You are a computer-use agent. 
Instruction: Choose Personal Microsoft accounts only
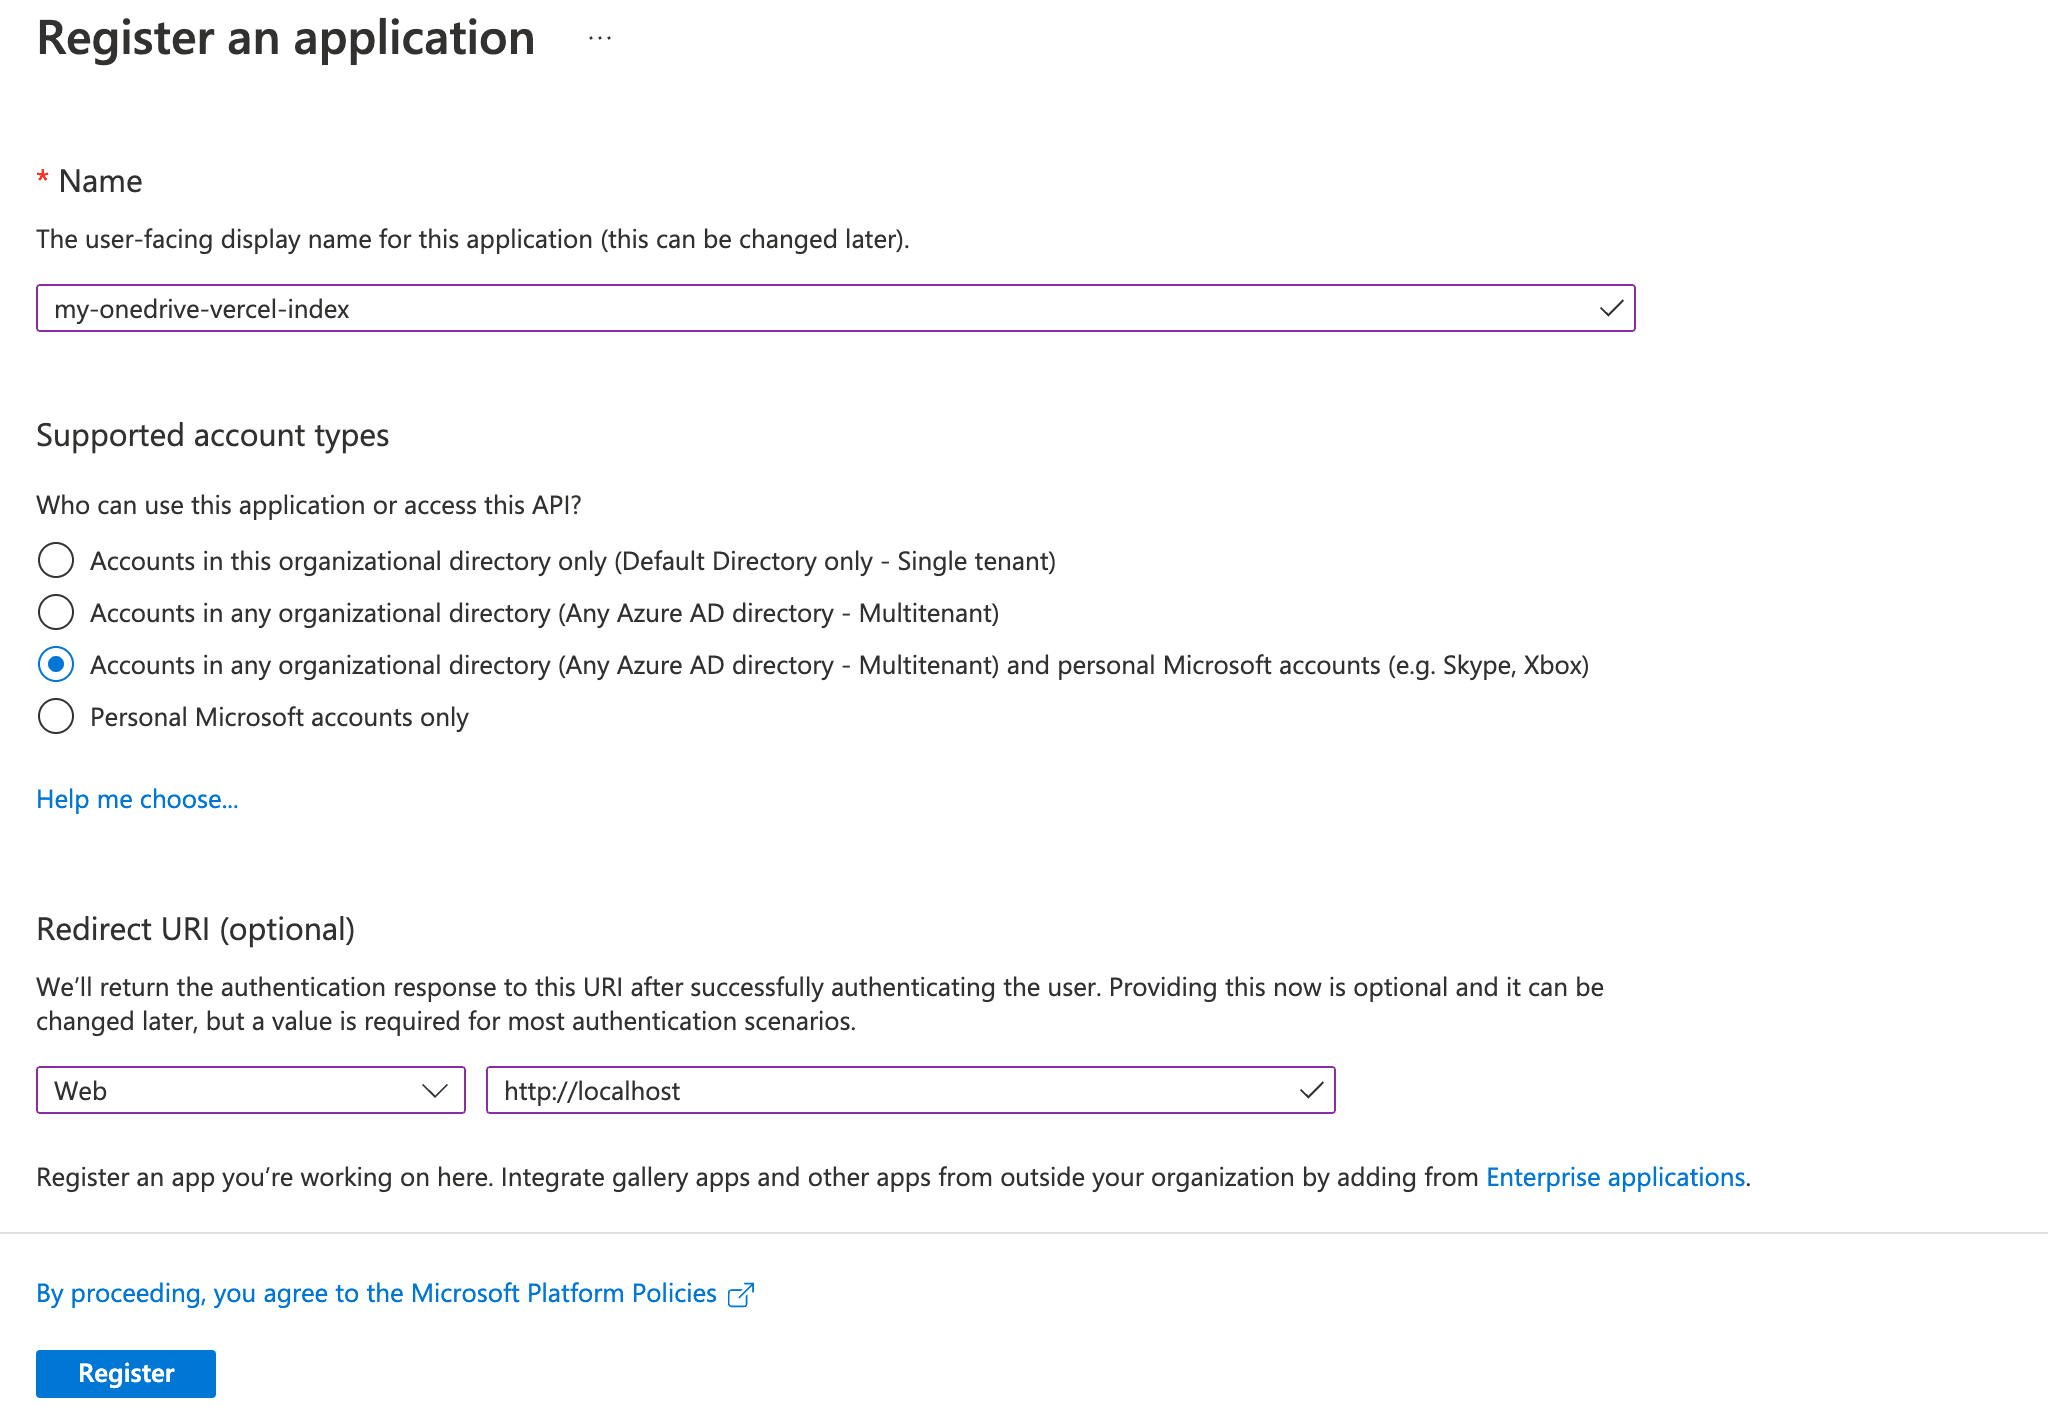click(x=56, y=716)
